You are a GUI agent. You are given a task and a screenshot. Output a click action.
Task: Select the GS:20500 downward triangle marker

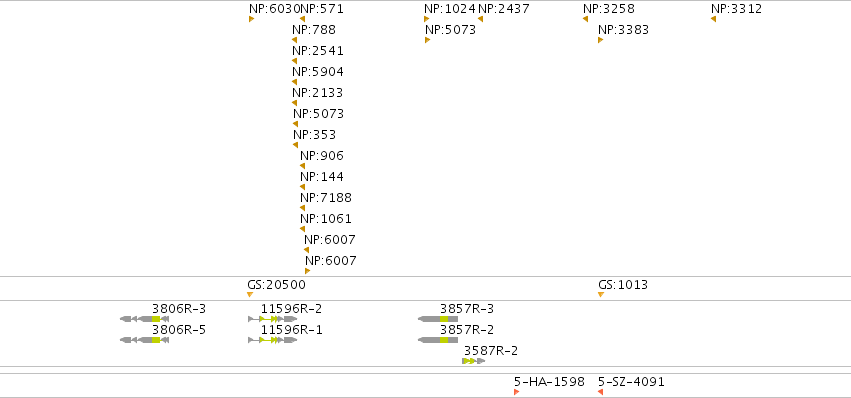tap(250, 294)
